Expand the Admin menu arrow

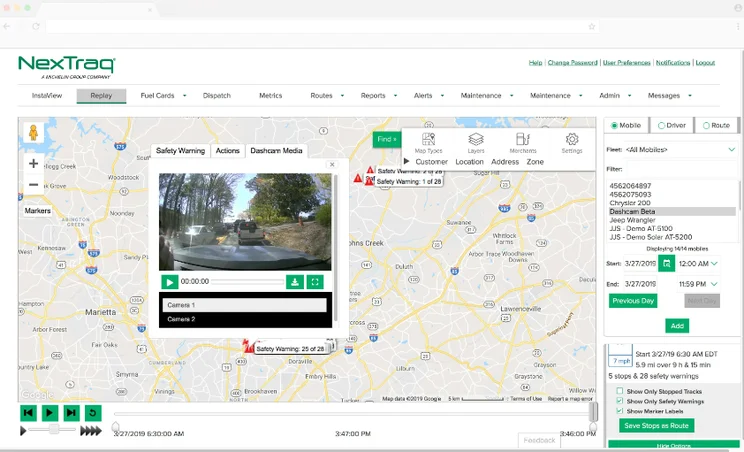click(x=630, y=96)
